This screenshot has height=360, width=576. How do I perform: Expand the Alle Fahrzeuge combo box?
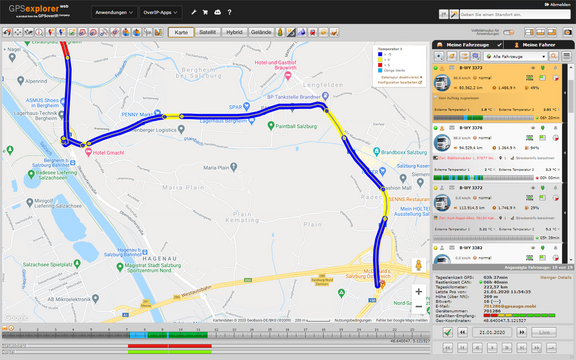click(x=516, y=57)
